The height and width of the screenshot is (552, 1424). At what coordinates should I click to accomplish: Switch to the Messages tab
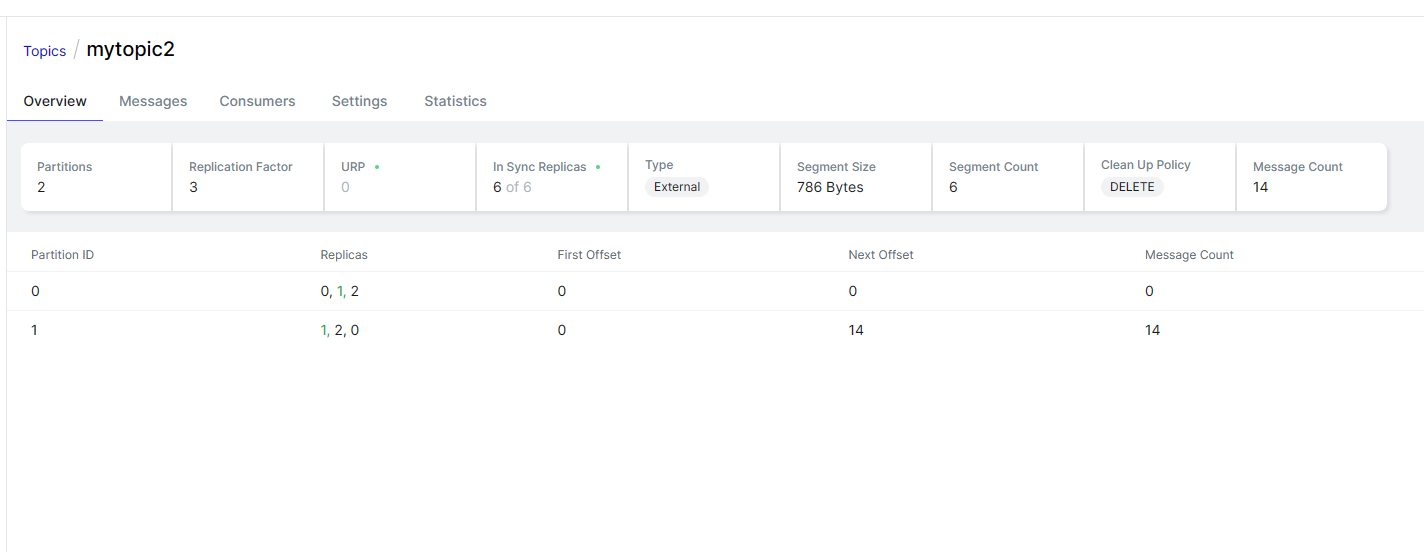pos(153,101)
